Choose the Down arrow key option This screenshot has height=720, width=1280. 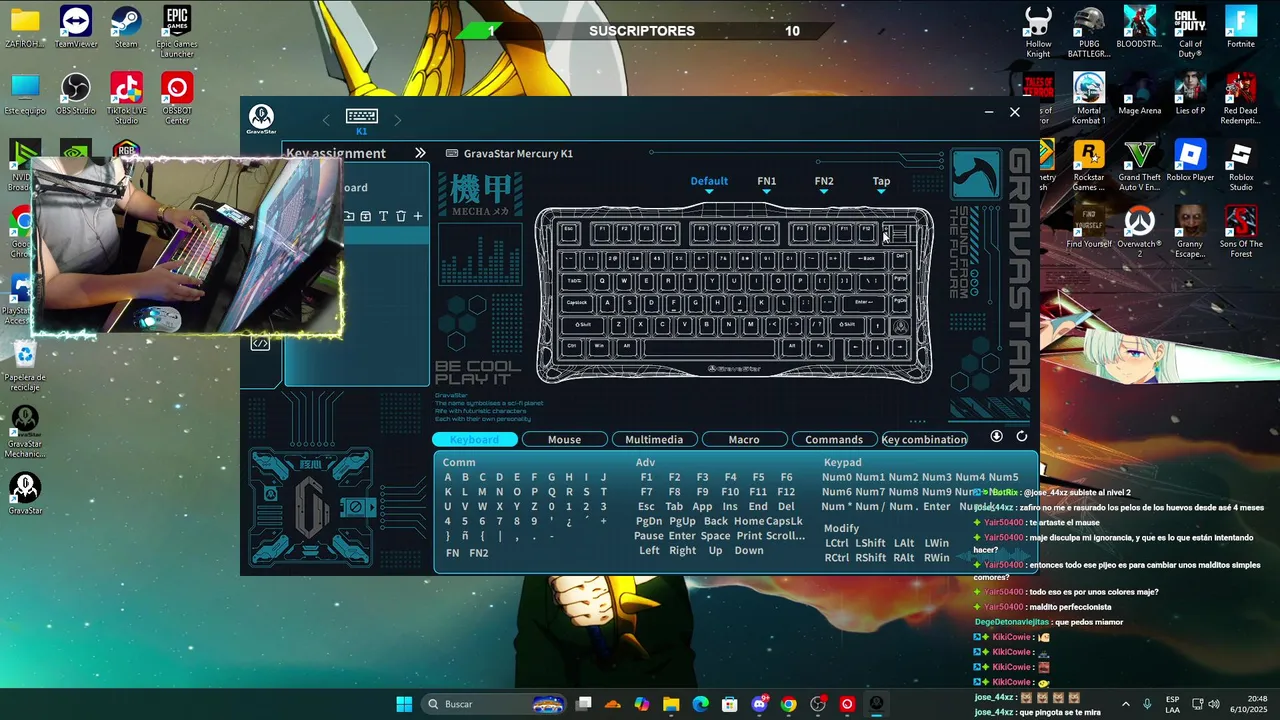point(749,550)
